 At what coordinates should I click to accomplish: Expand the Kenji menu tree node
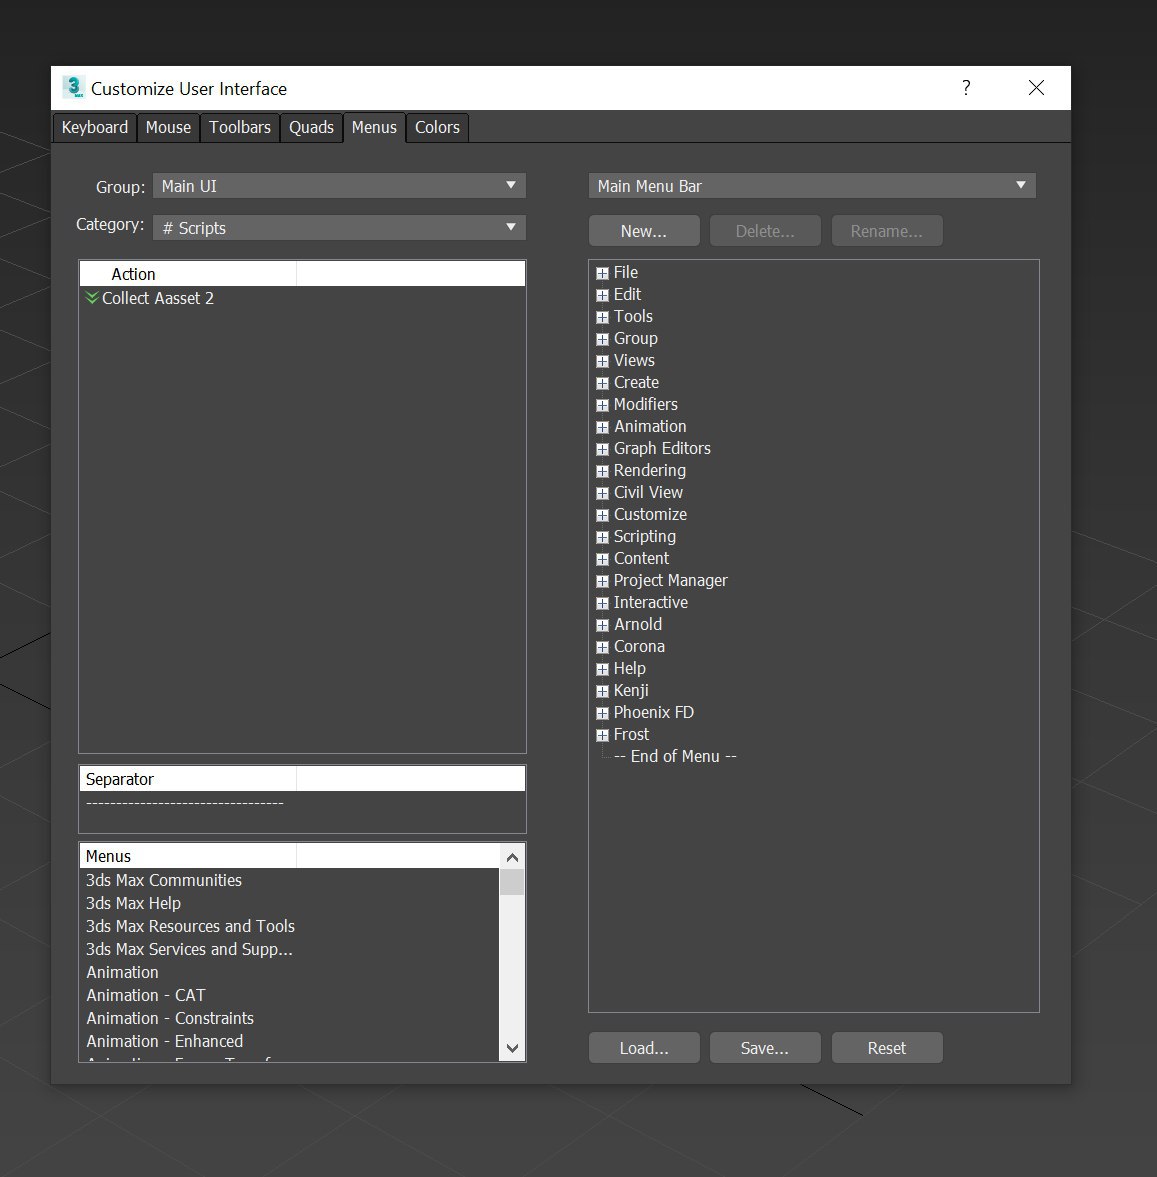[602, 691]
